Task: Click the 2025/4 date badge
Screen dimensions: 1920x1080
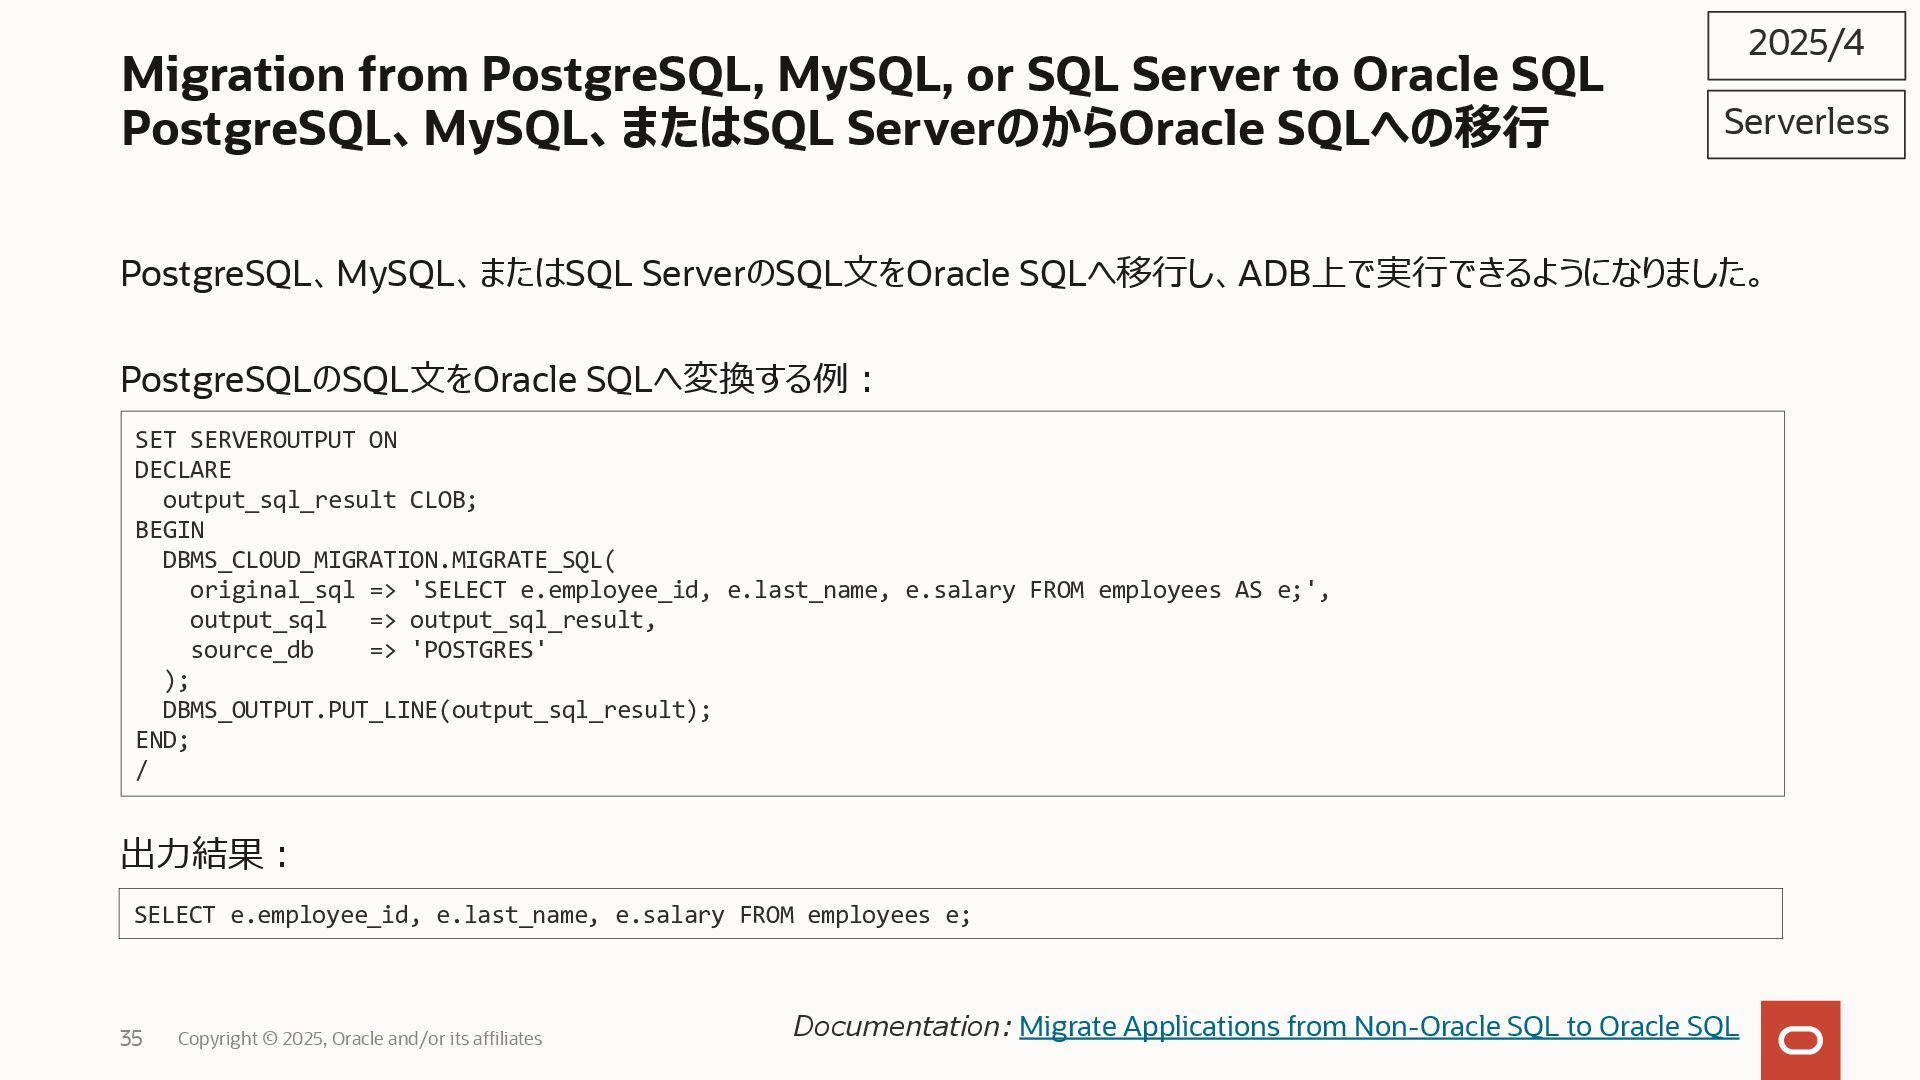Action: pos(1806,45)
